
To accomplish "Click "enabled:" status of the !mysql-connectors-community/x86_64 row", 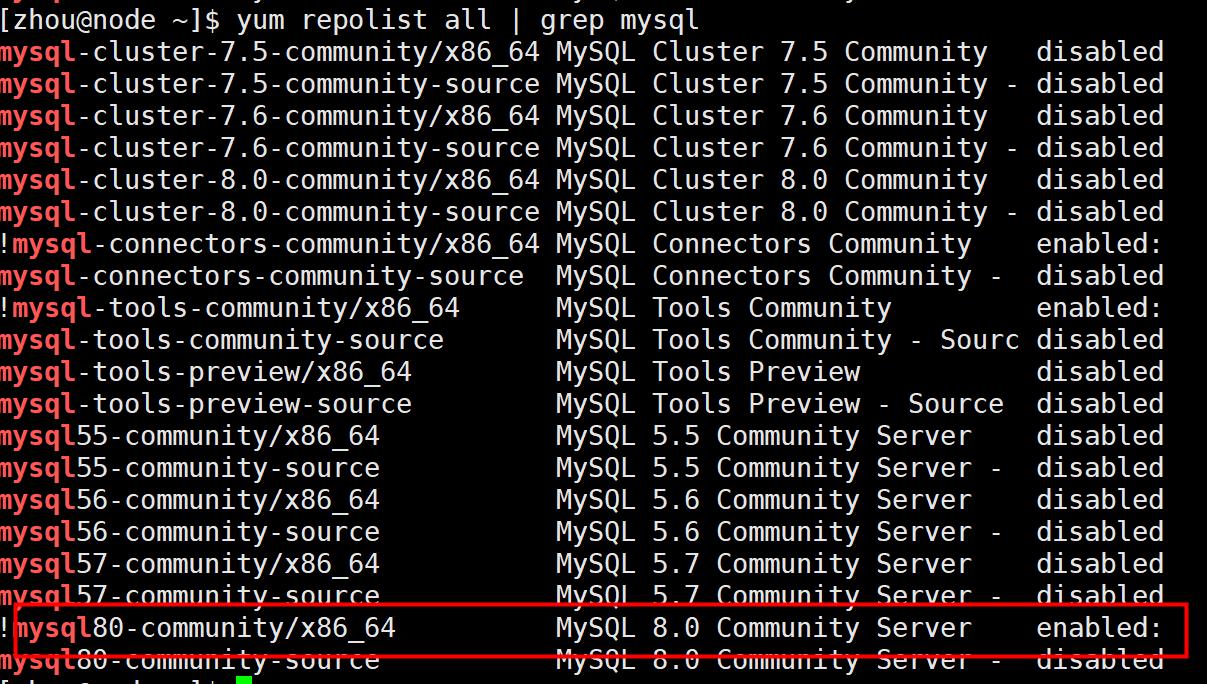I will (x=1100, y=244).
